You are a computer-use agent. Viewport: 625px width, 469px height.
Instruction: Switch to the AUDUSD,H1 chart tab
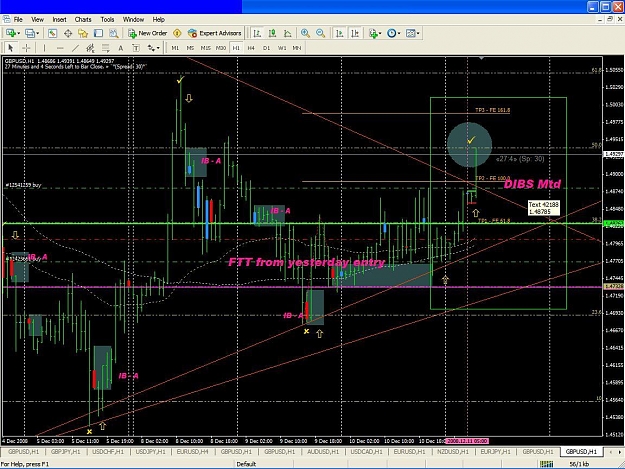tap(323, 452)
